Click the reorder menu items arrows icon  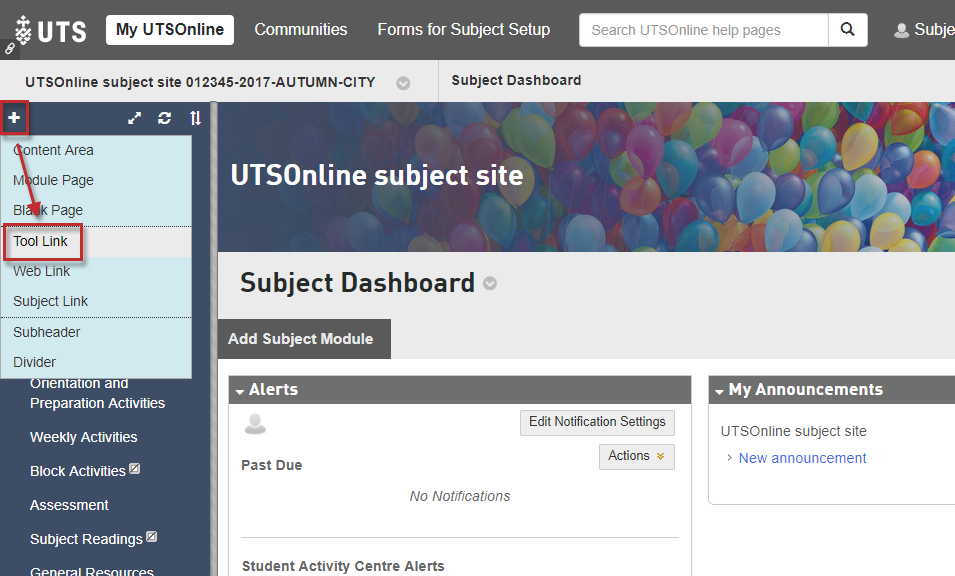coord(195,118)
